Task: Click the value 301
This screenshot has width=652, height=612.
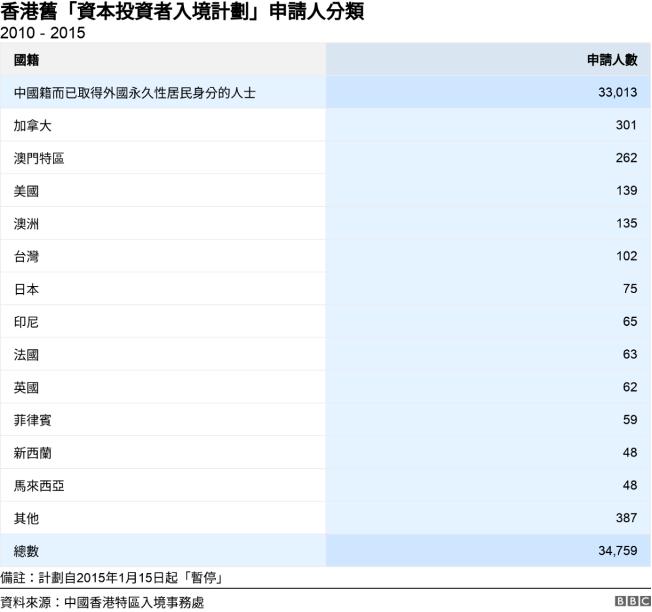Action: [626, 125]
